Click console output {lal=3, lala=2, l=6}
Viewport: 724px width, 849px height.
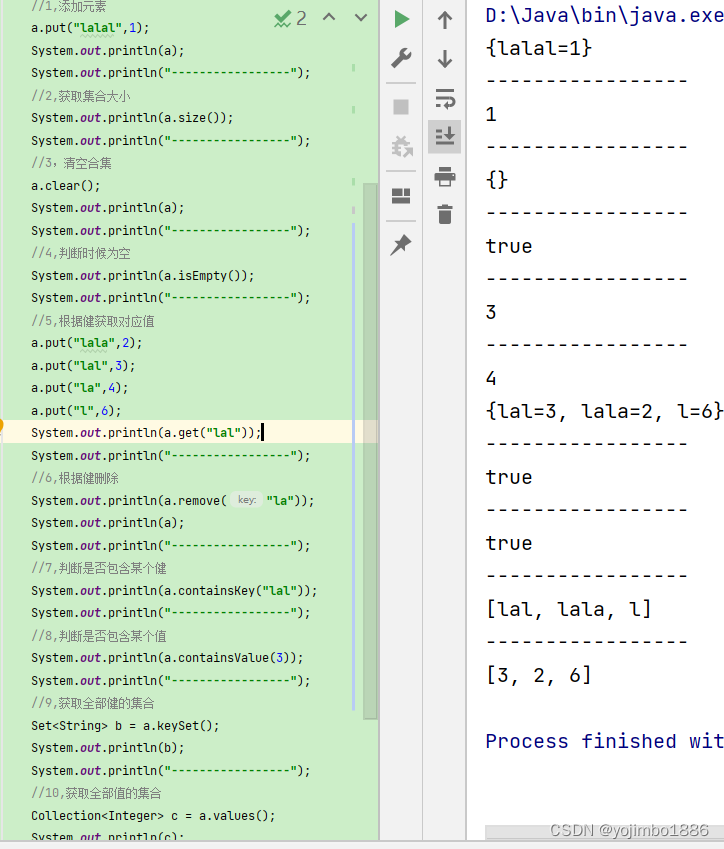(604, 412)
